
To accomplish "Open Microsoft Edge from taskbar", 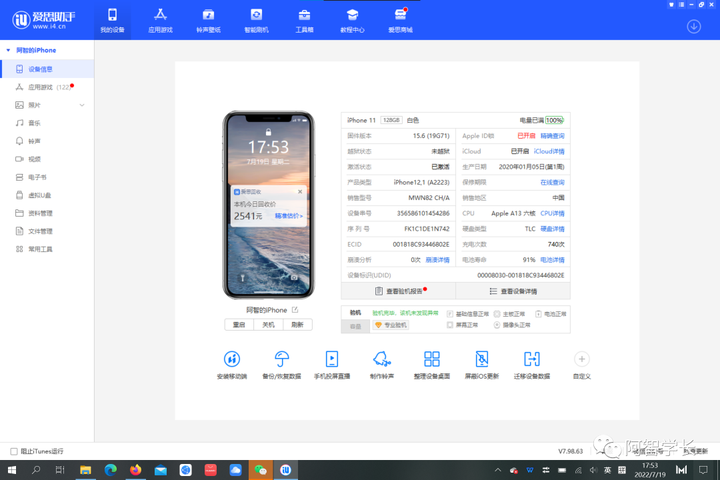I will click(110, 470).
